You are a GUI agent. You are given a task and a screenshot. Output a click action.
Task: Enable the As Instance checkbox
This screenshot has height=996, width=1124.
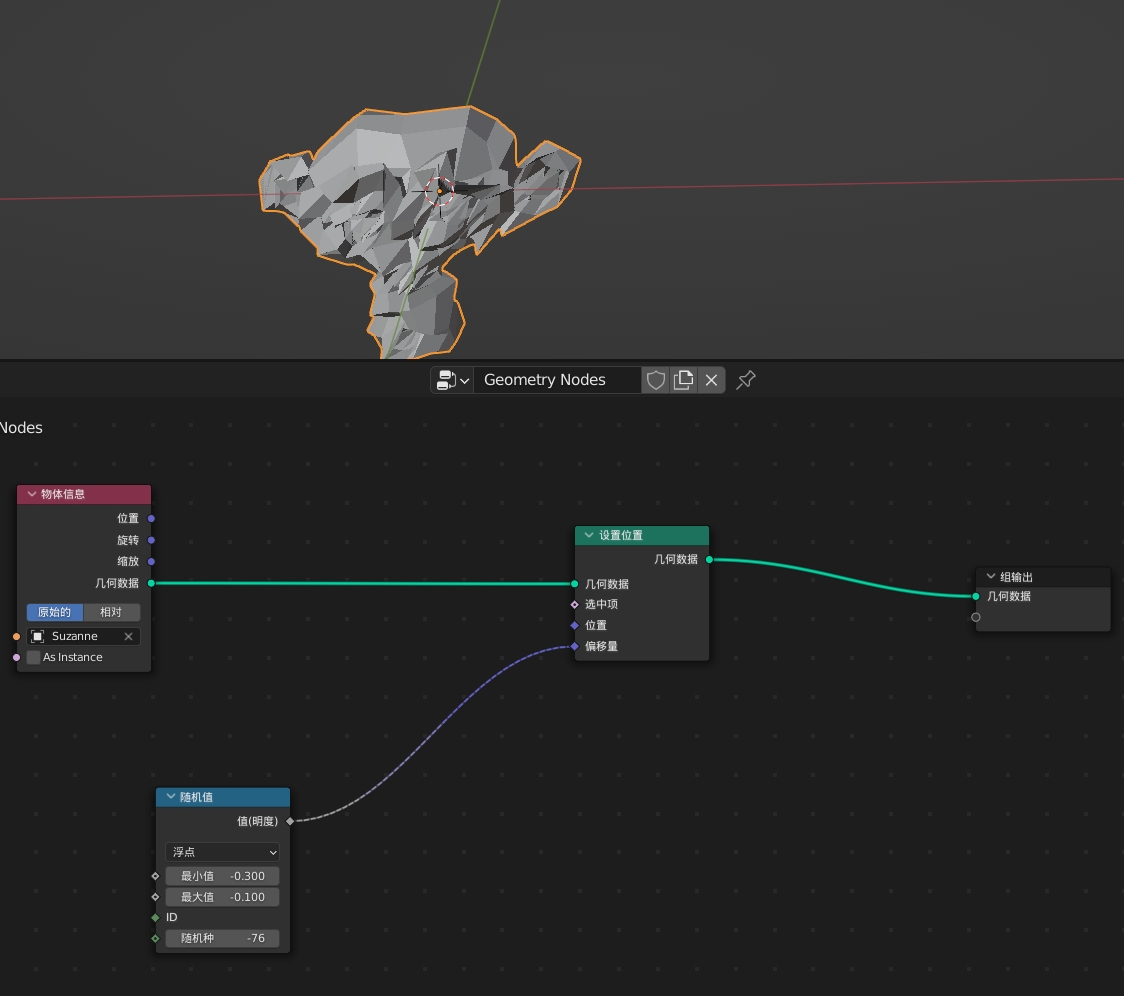(33, 658)
